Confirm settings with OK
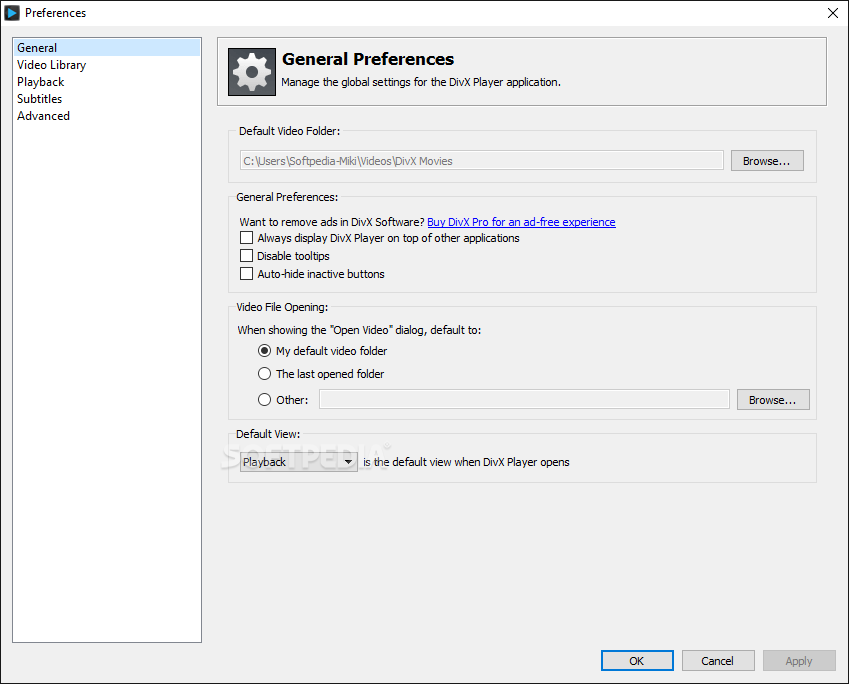Screen dimensions: 849x684 click(637, 661)
